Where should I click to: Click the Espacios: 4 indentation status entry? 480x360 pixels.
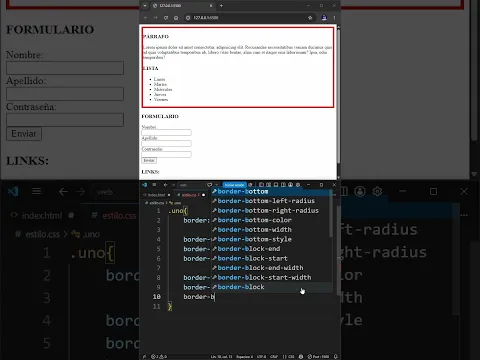click(x=244, y=356)
